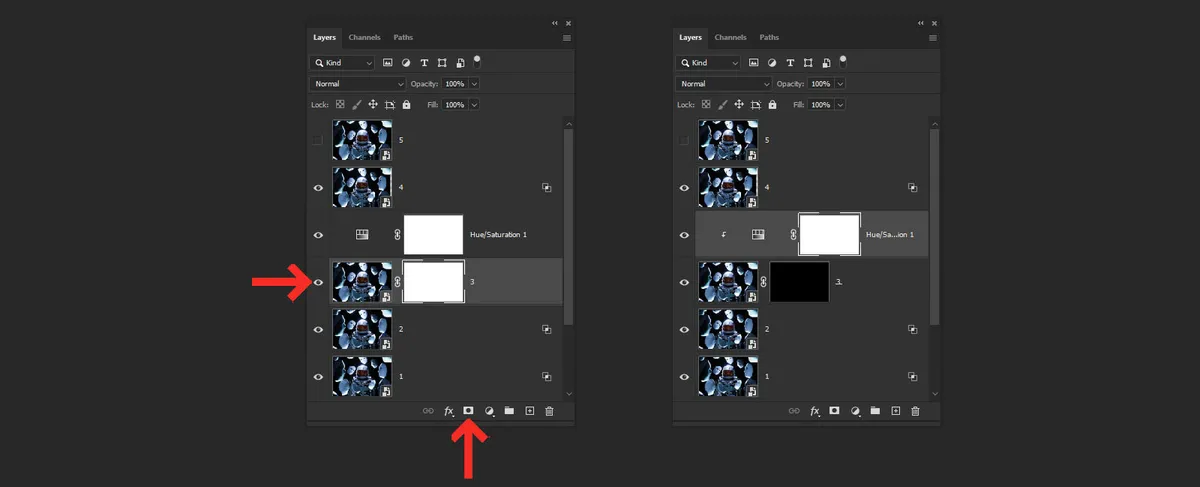
Task: Lock position icon in left panel
Action: pos(373,104)
